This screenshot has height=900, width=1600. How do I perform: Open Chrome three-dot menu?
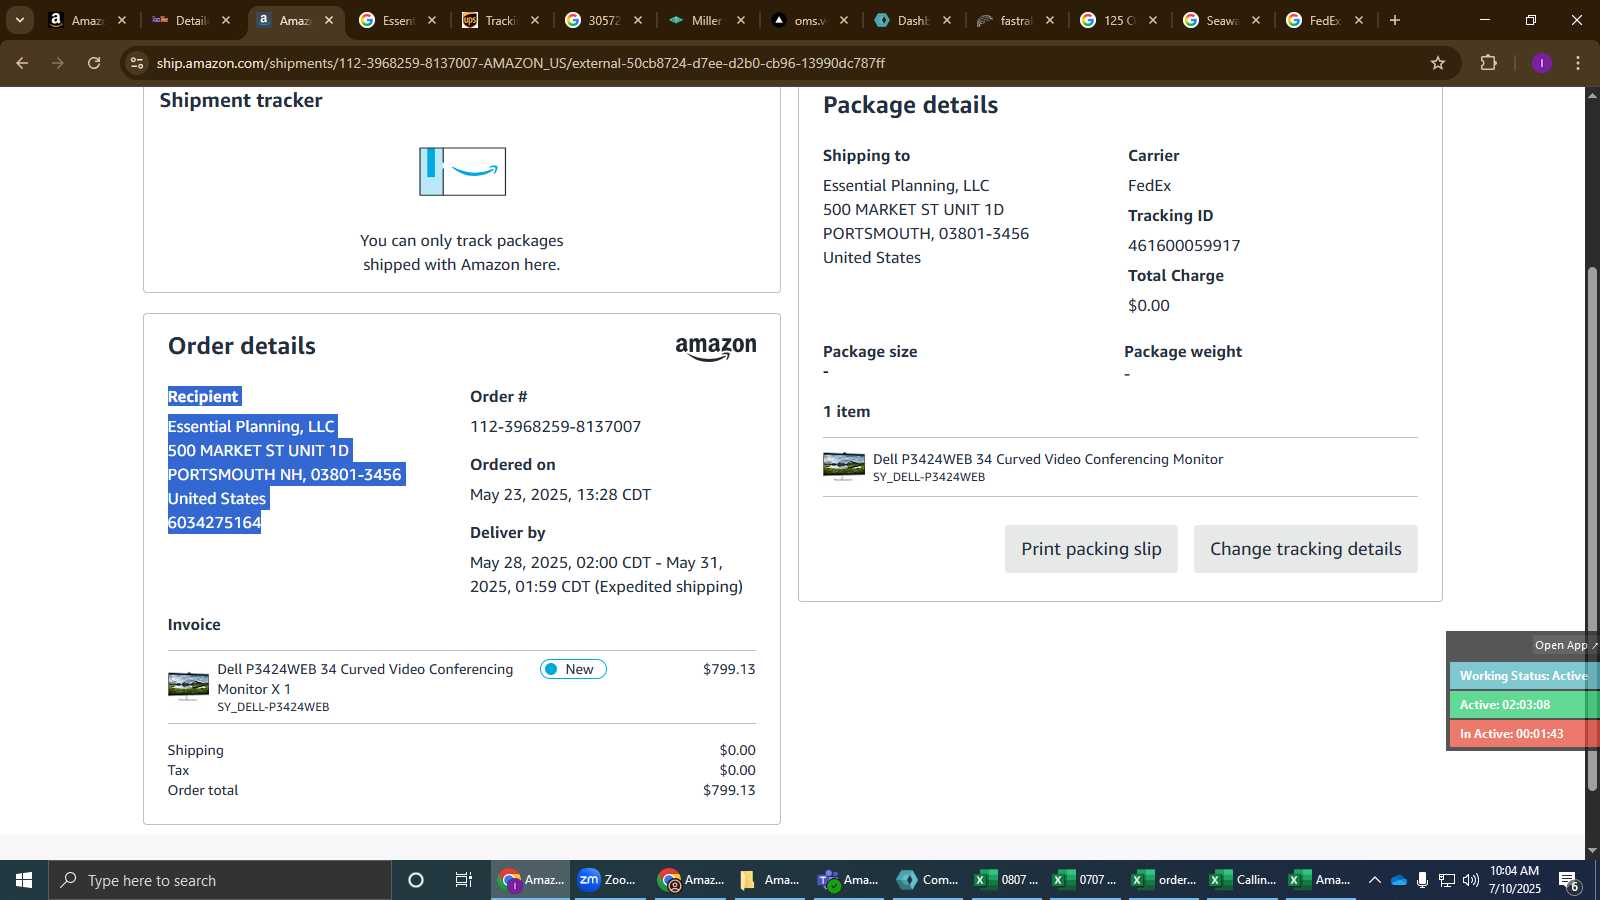coord(1578,63)
